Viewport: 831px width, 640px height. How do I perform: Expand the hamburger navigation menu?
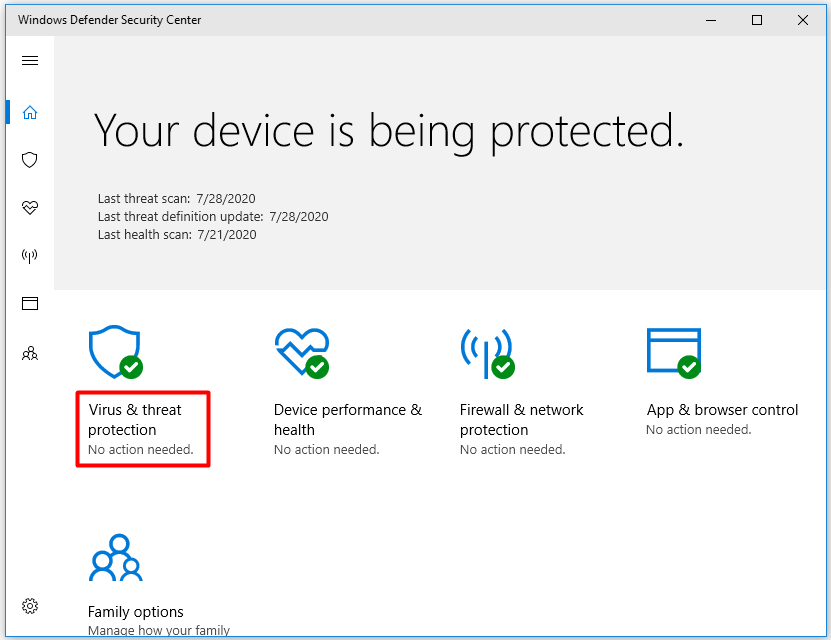click(30, 60)
